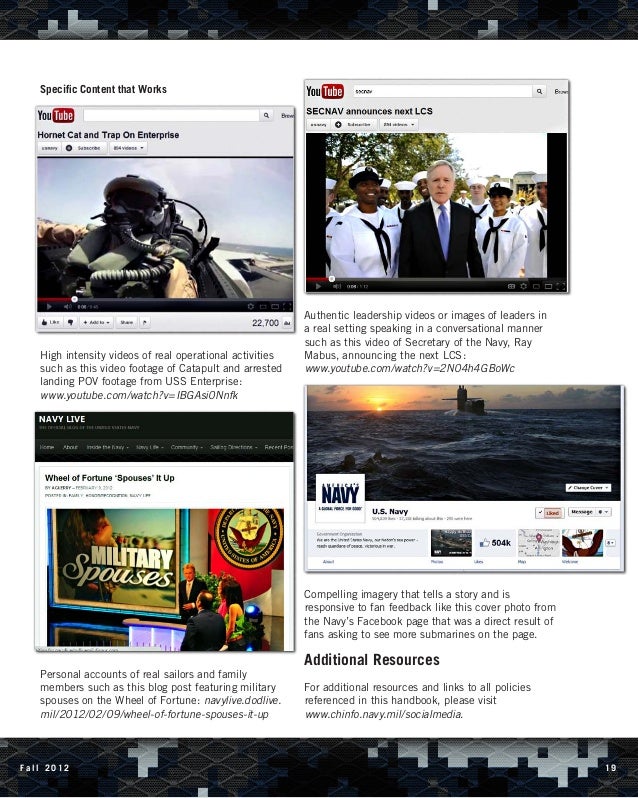
Task: Click the America's Navy profile picture on Facebook
Action: pos(340,497)
